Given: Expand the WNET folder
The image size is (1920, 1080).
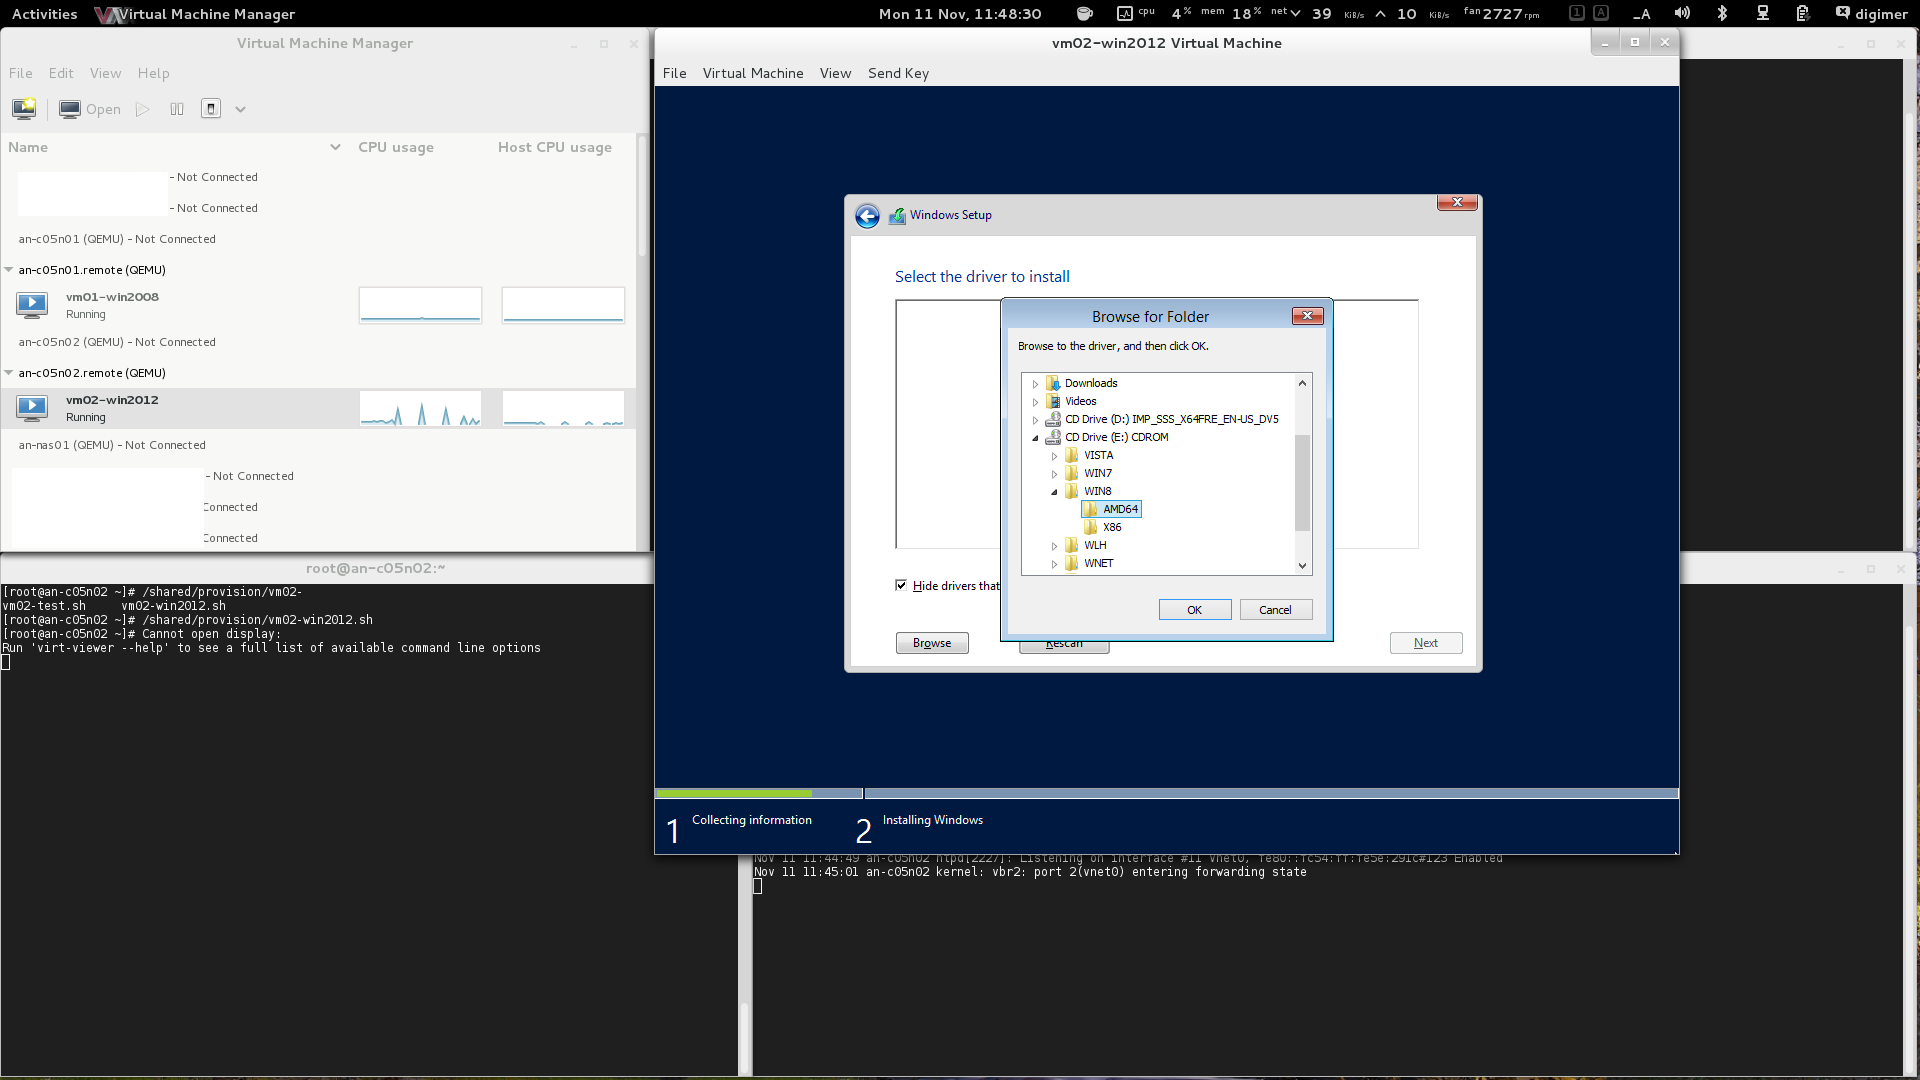Looking at the screenshot, I should [x=1054, y=564].
